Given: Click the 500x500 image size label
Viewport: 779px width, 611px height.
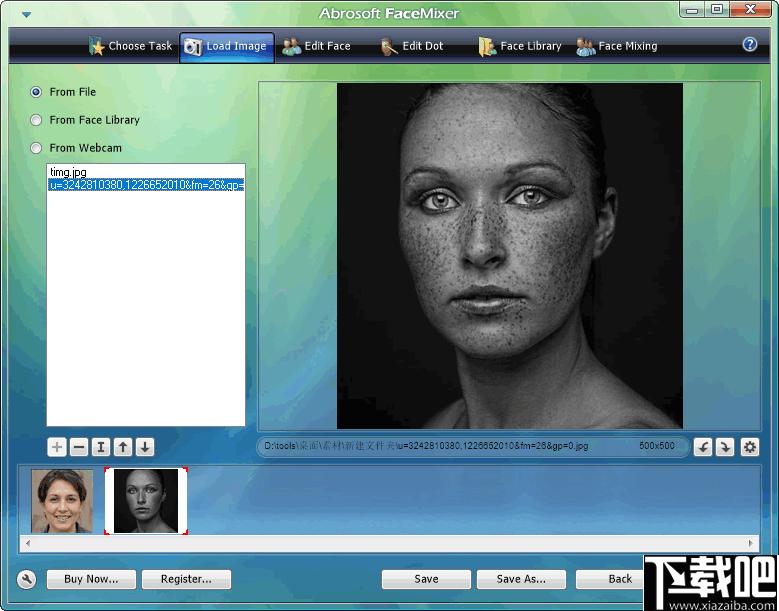Looking at the screenshot, I should [657, 446].
